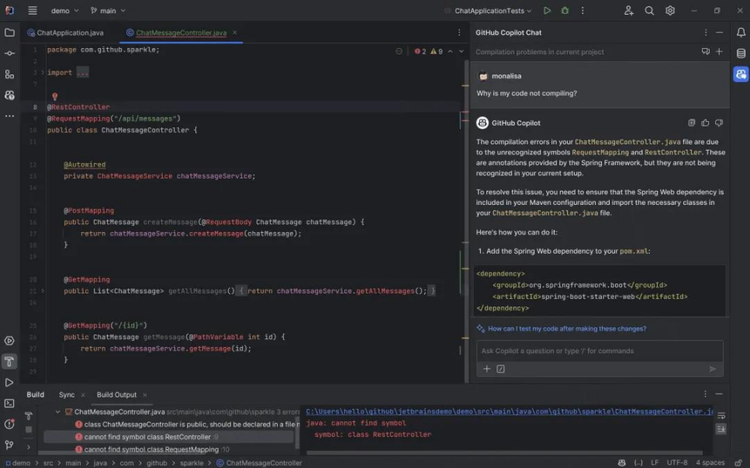Select ChatMessageController.java editor tab

(x=177, y=33)
